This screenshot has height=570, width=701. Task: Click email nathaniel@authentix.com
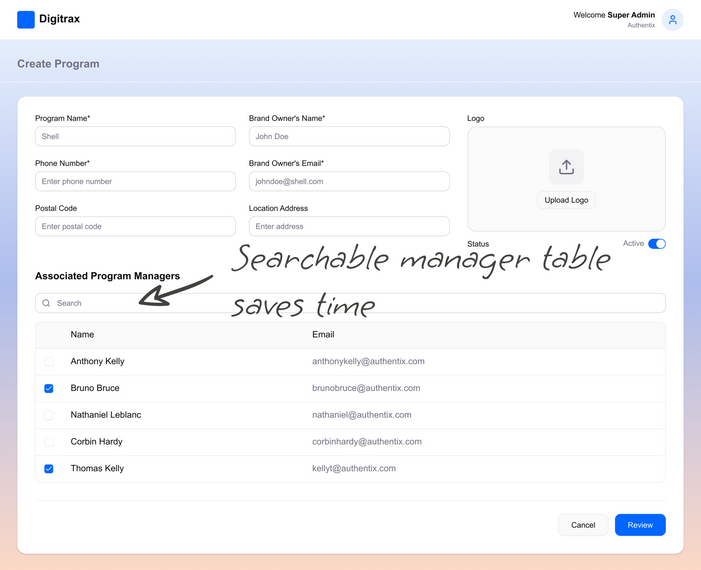362,415
